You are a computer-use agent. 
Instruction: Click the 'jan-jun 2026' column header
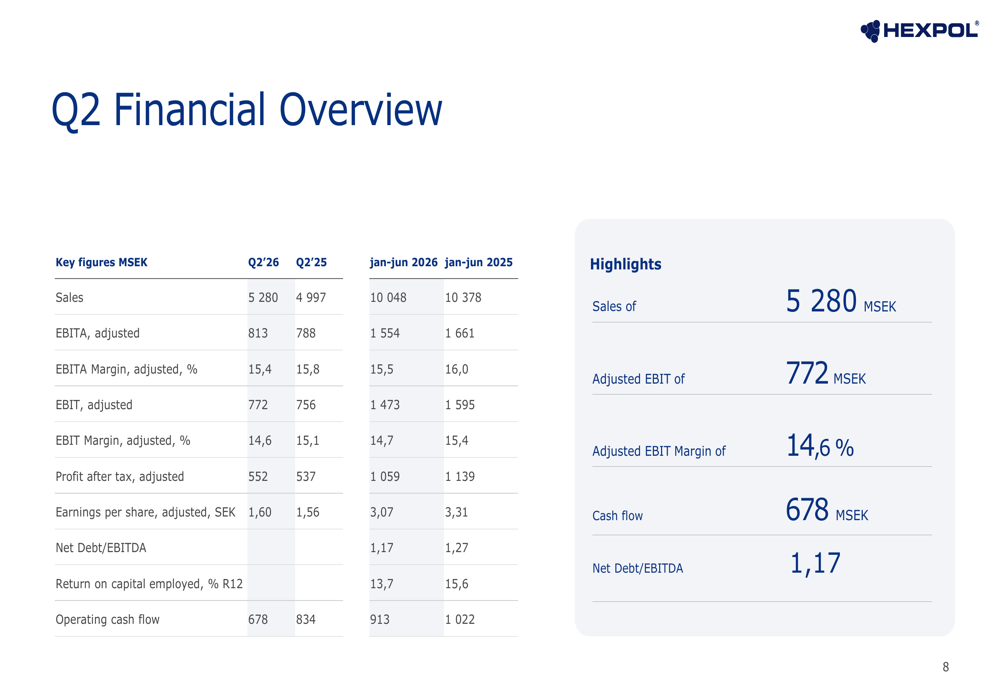click(x=404, y=262)
